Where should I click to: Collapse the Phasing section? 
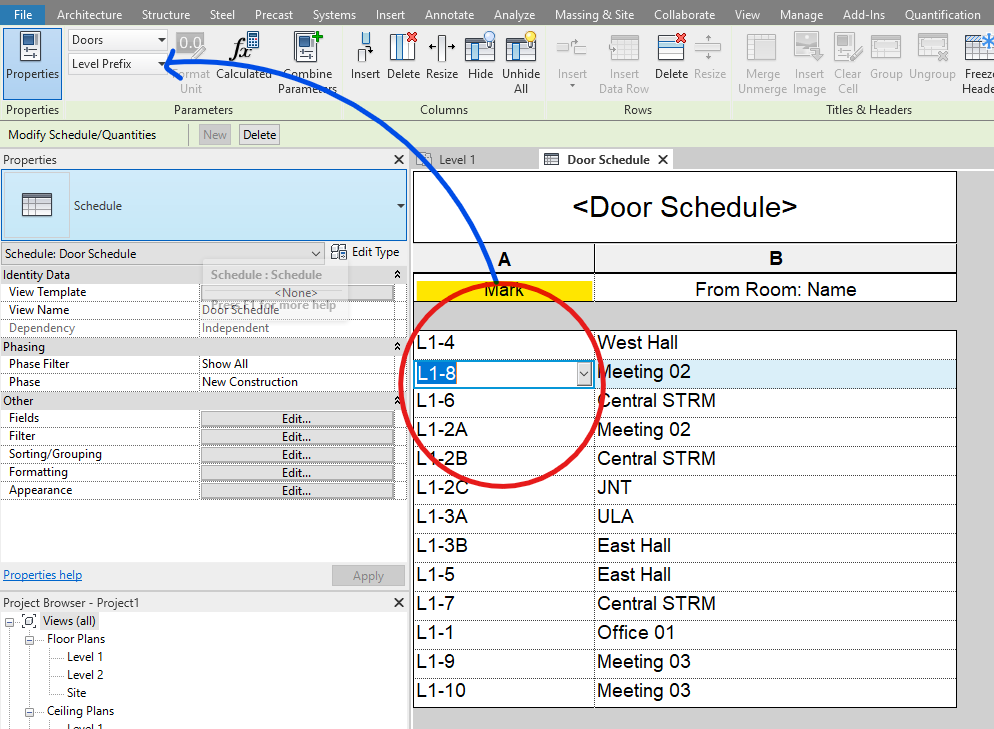coord(395,347)
